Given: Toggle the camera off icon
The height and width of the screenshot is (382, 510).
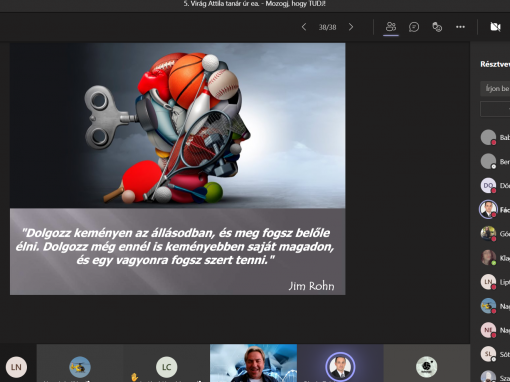Looking at the screenshot, I should click(496, 27).
